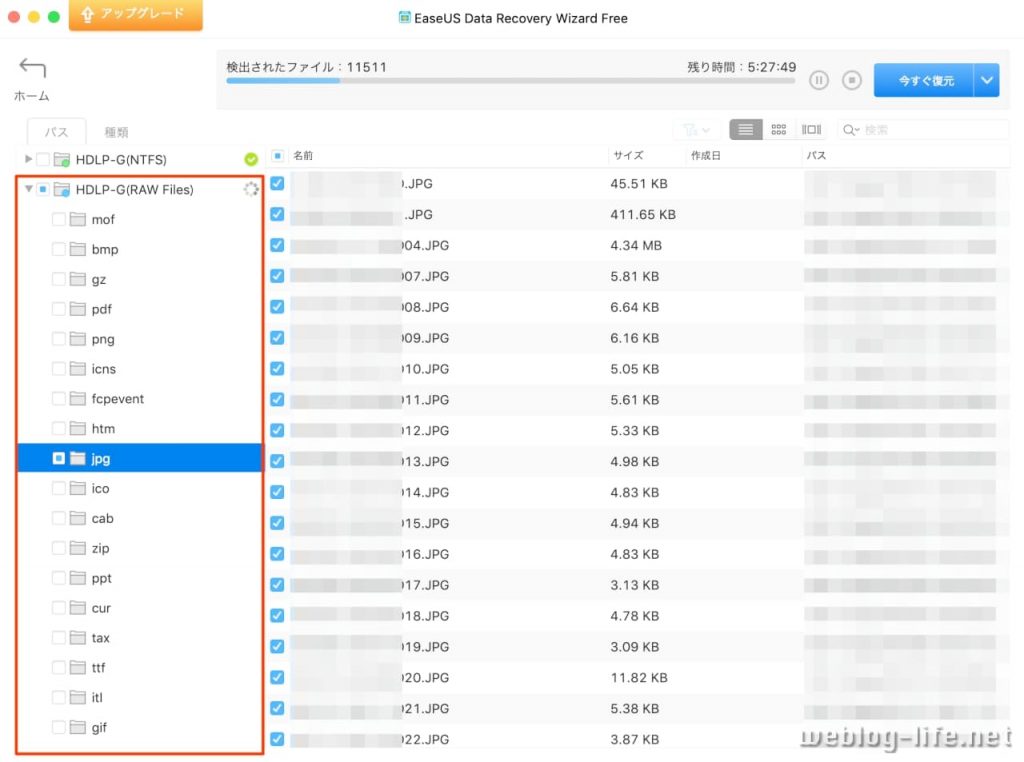Image resolution: width=1024 pixels, height=762 pixels.
Task: Select the 11.82 KB size cell
Action: click(x=639, y=678)
